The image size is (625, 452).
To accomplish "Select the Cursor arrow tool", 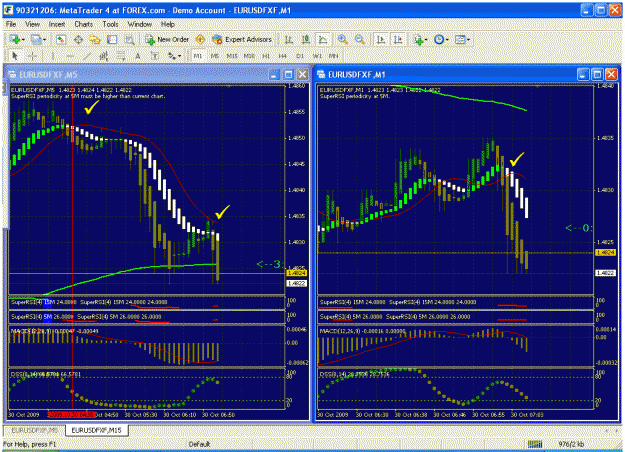I will (15, 56).
